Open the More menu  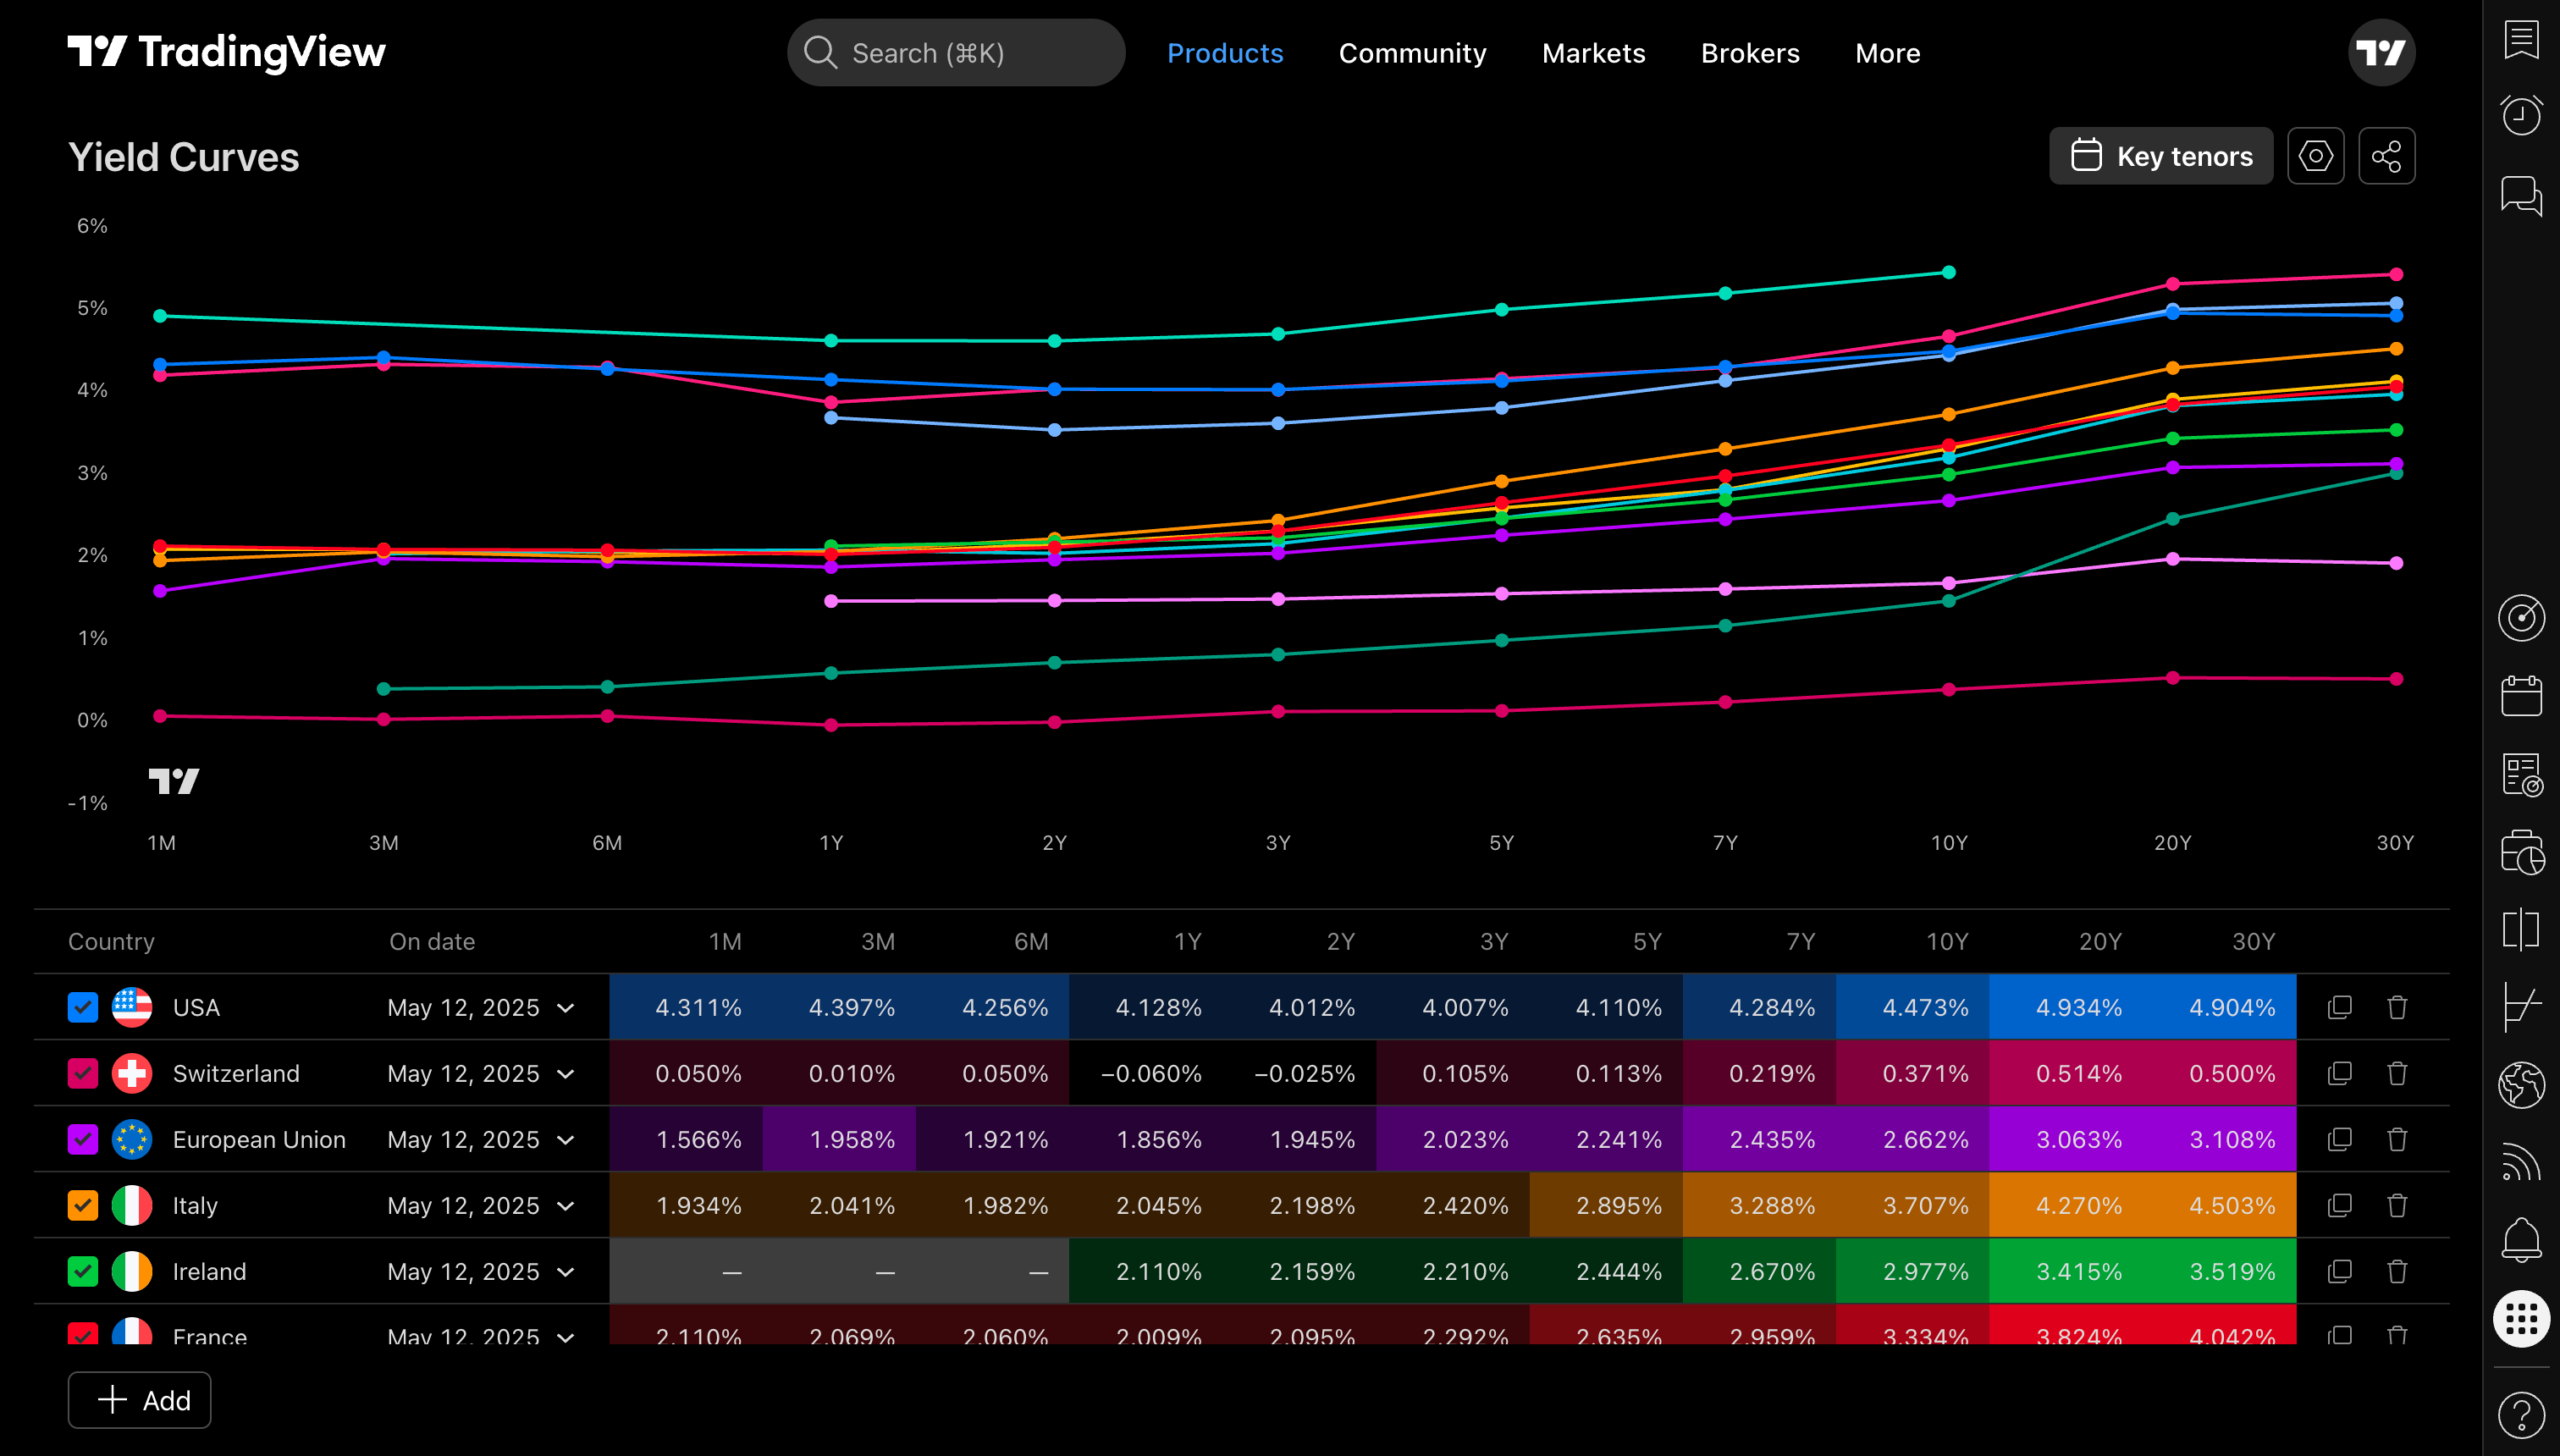coord(1887,53)
